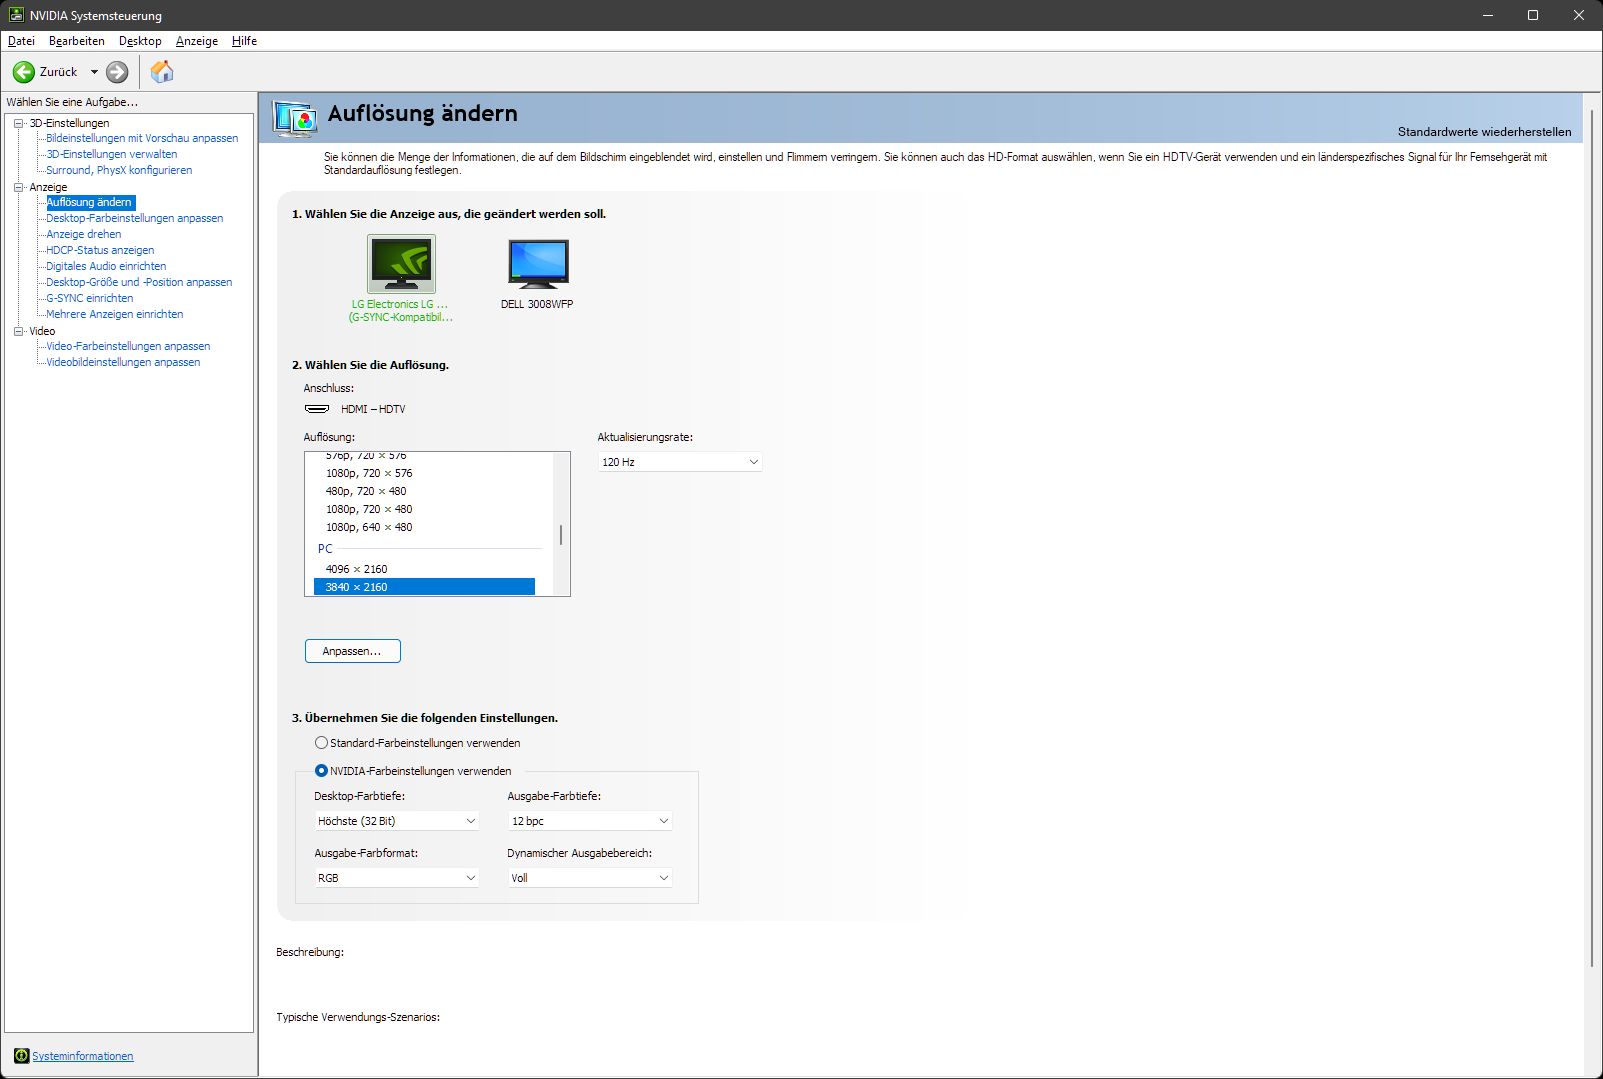1603x1079 pixels.
Task: Open Digitales Audio einrichten
Action: (x=106, y=266)
